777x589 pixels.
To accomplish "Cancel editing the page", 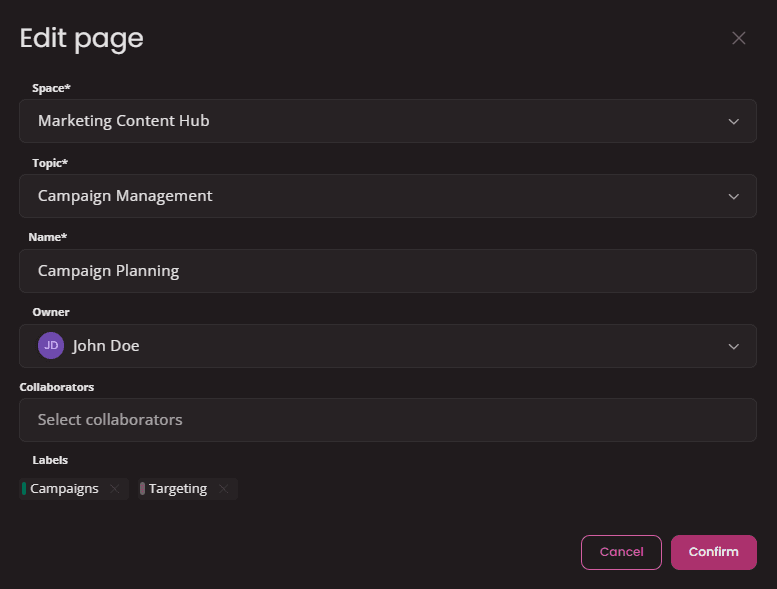I will tap(621, 552).
